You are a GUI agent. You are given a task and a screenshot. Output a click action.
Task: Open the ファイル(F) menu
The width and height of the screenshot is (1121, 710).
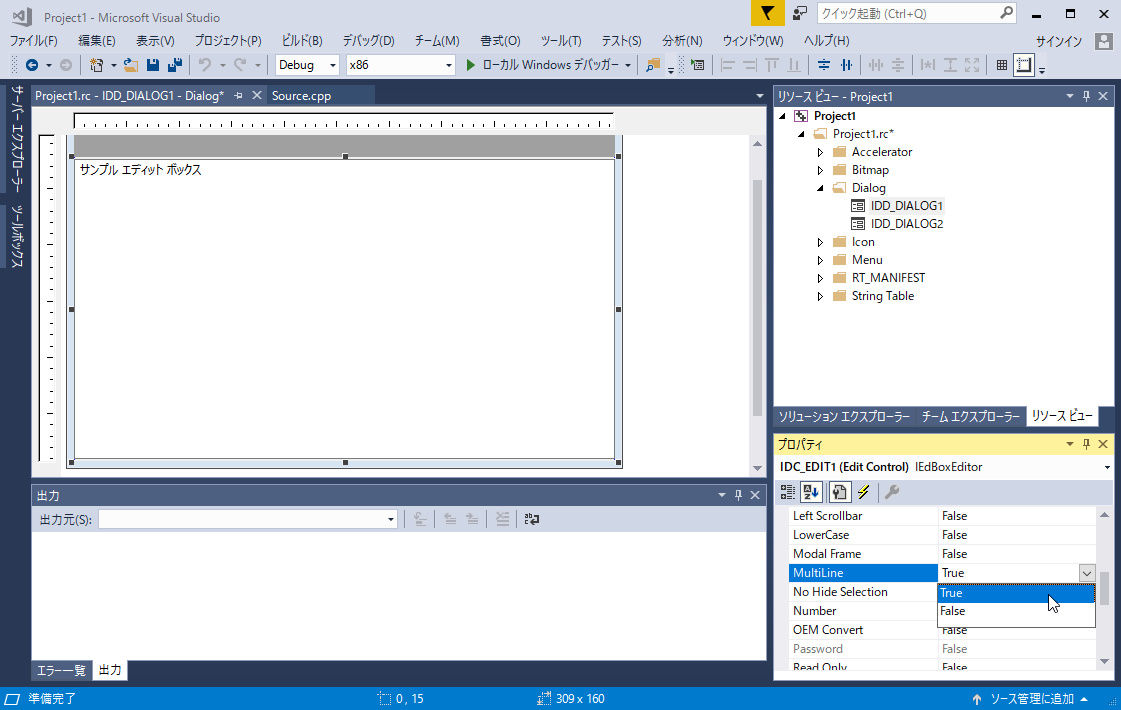[34, 41]
